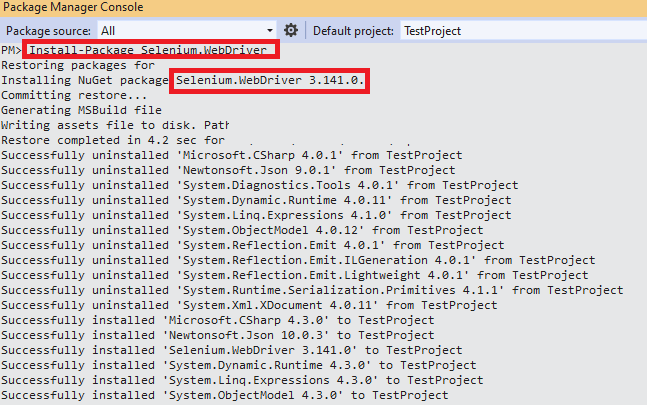647x405 pixels.
Task: Expand the Package source dropdown arrow
Action: (270, 31)
